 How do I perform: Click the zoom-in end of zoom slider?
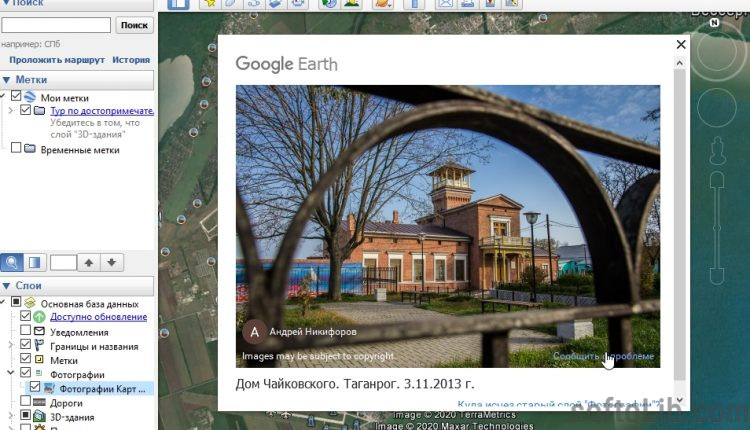coord(717,181)
